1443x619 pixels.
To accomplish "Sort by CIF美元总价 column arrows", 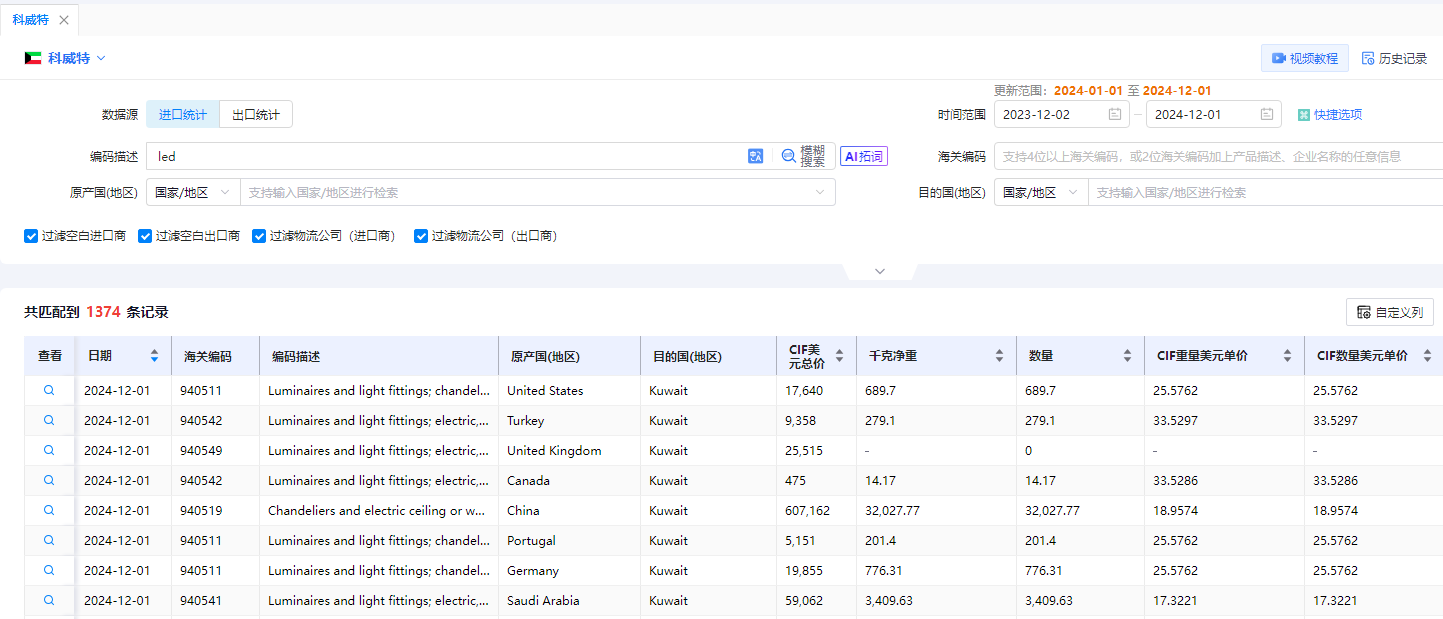I will [x=839, y=356].
